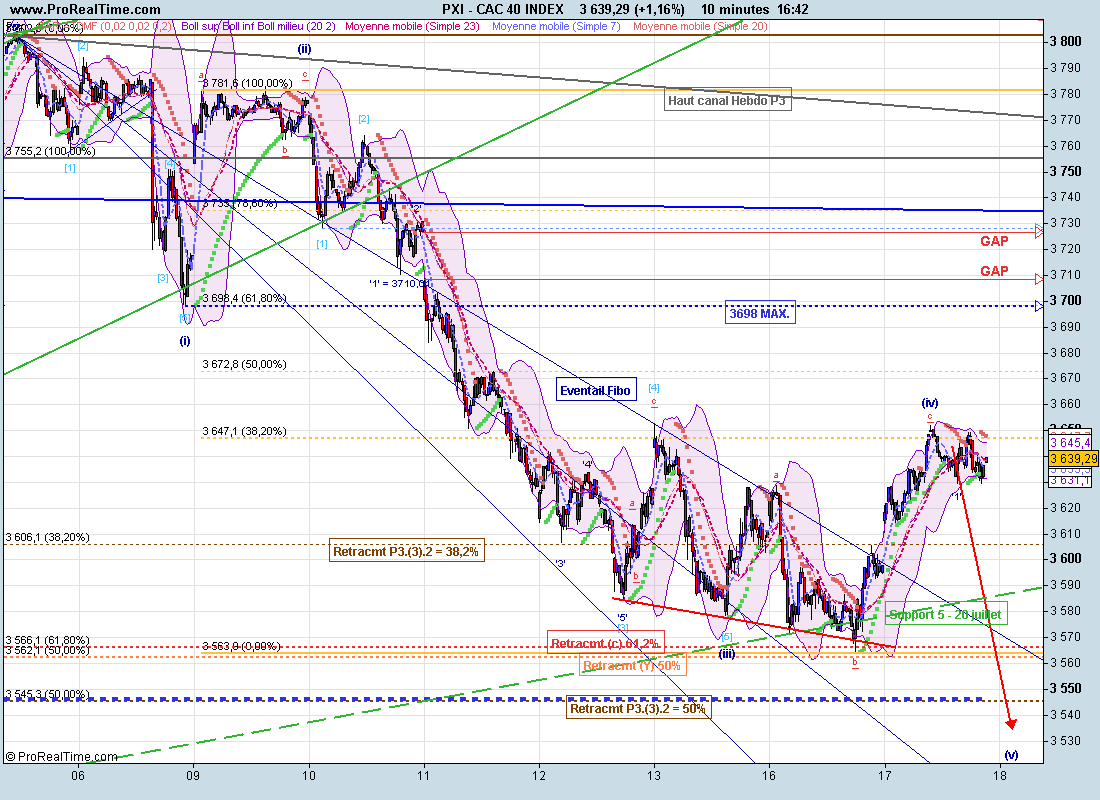Click red triangle marker on lower GAP line
The height and width of the screenshot is (800, 1100).
(x=1039, y=277)
